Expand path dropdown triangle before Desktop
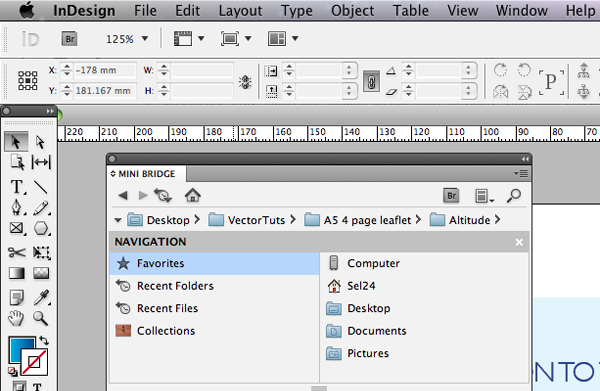 point(118,220)
